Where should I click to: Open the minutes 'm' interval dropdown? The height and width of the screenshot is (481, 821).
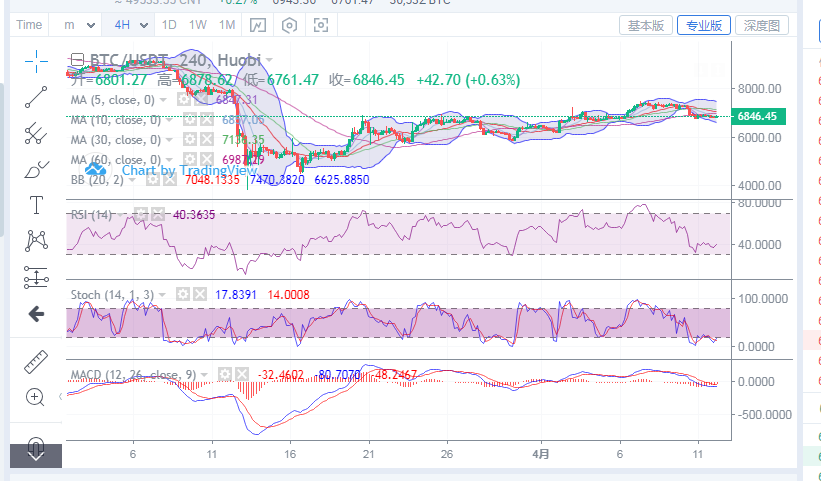coord(76,25)
